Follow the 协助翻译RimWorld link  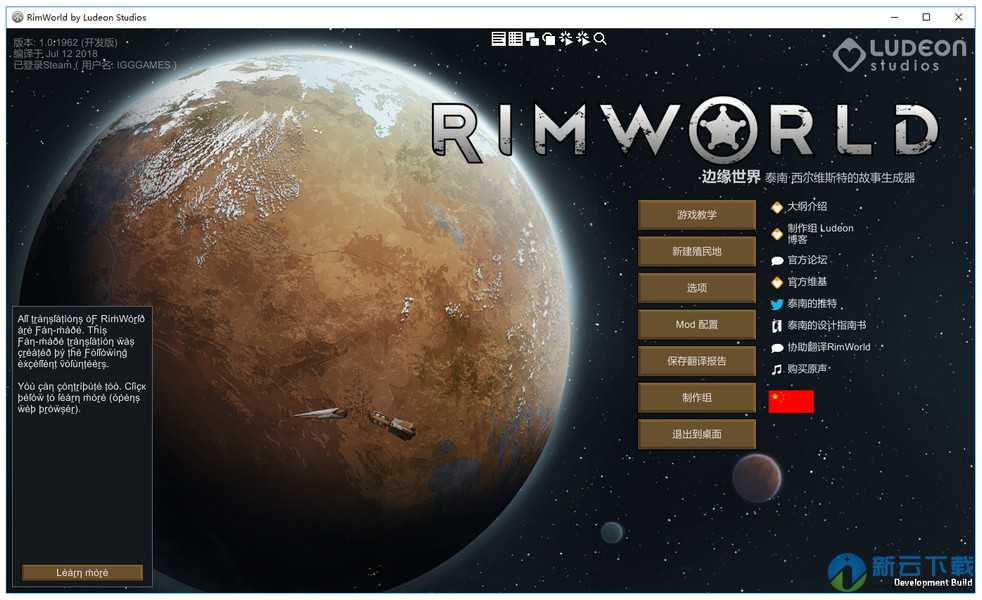pyautogui.click(x=828, y=347)
